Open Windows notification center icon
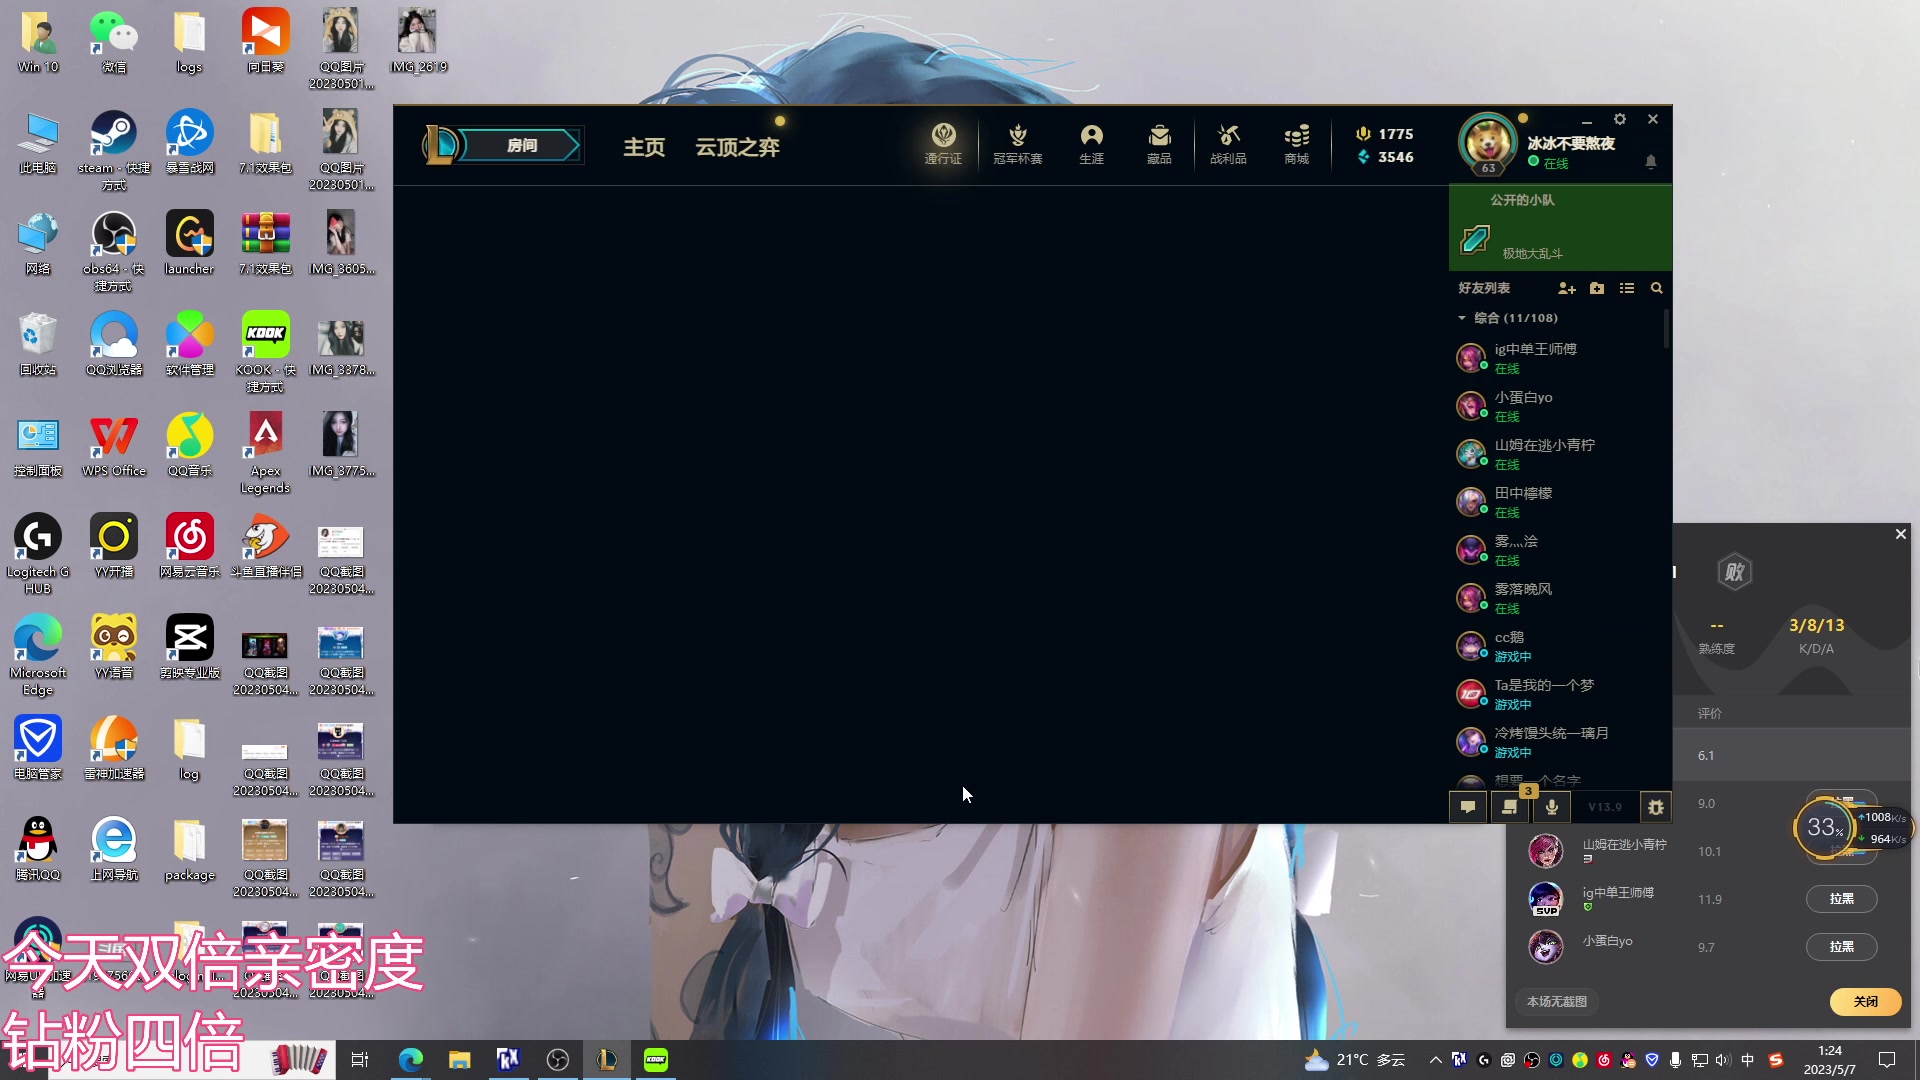Image resolution: width=1920 pixels, height=1080 pixels. [x=1887, y=1060]
